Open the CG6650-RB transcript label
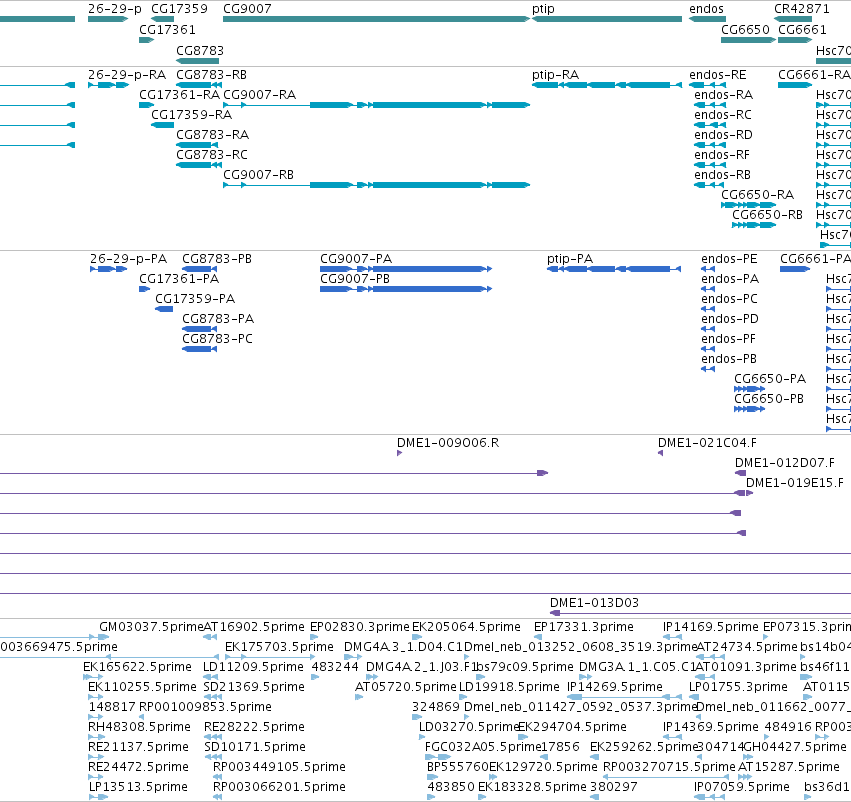851x802 pixels. pyautogui.click(x=767, y=215)
